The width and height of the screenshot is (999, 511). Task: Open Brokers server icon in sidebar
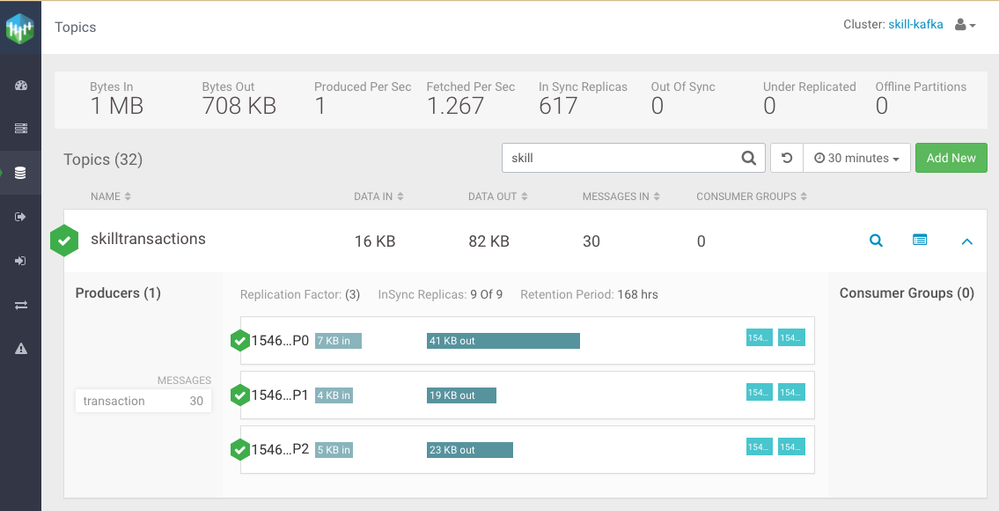click(20, 129)
